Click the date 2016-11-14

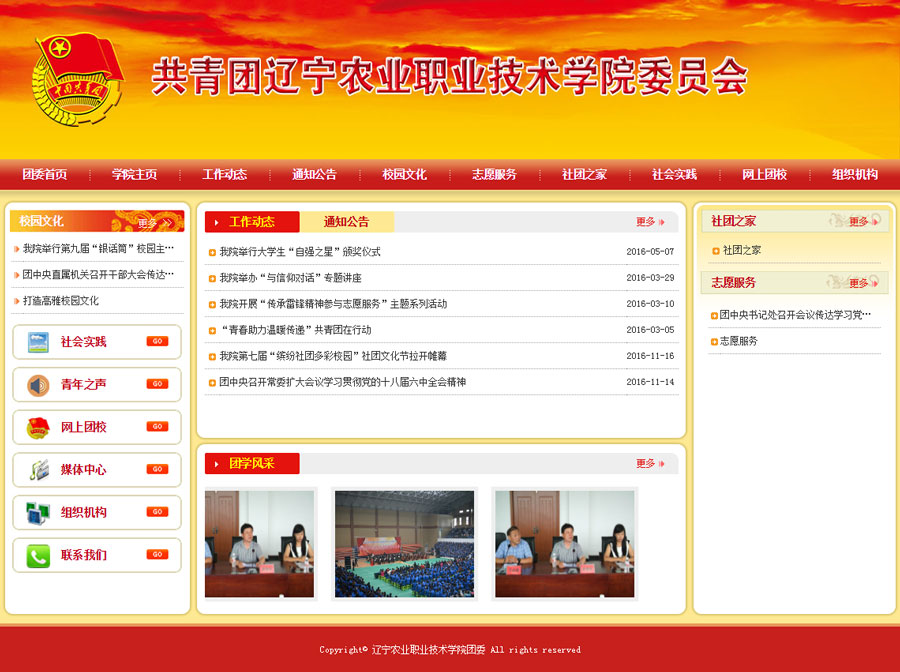[650, 382]
